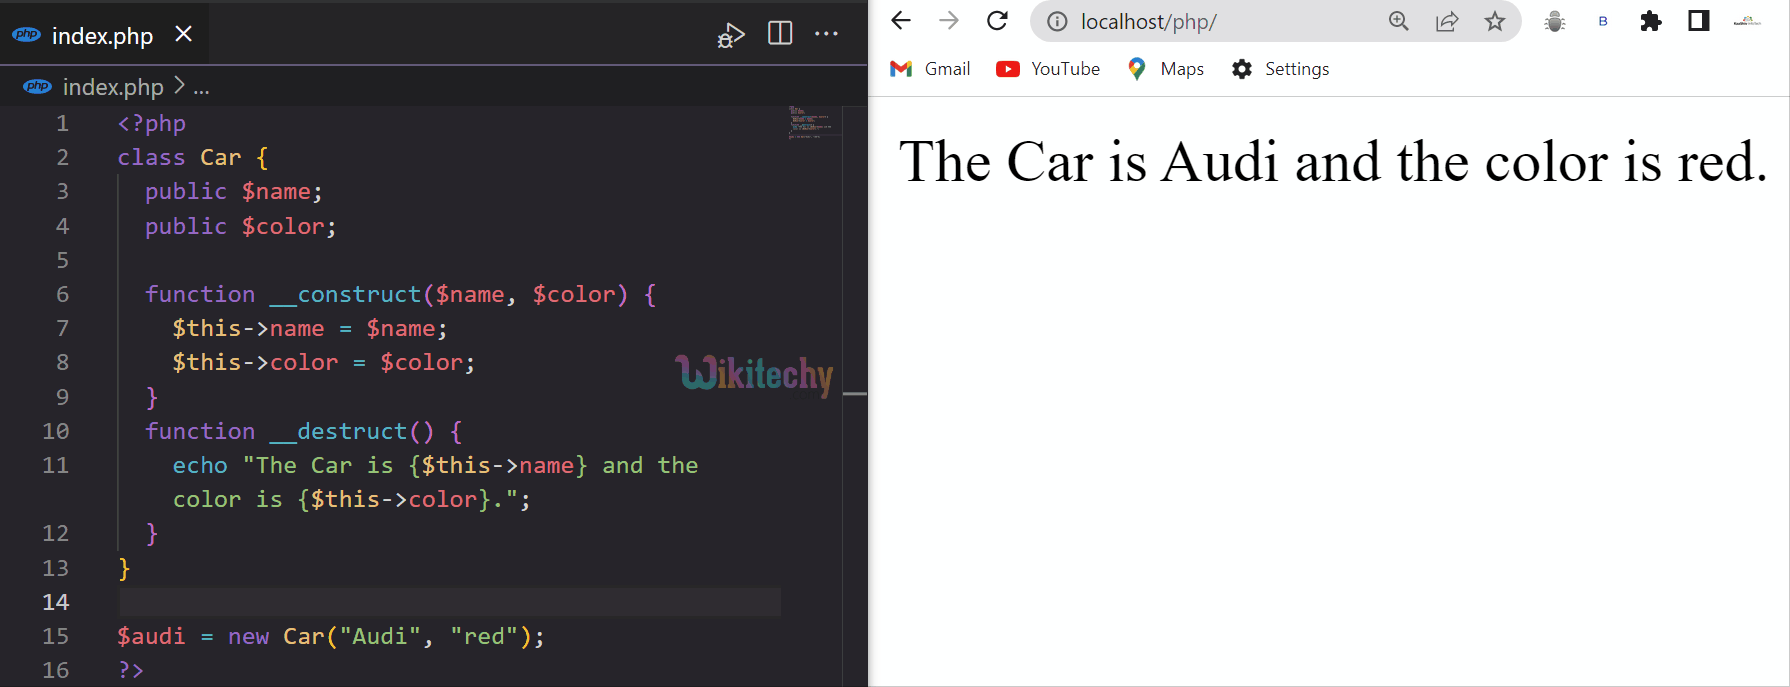Click the browser Back arrow
The width and height of the screenshot is (1790, 687).
pos(901,21)
